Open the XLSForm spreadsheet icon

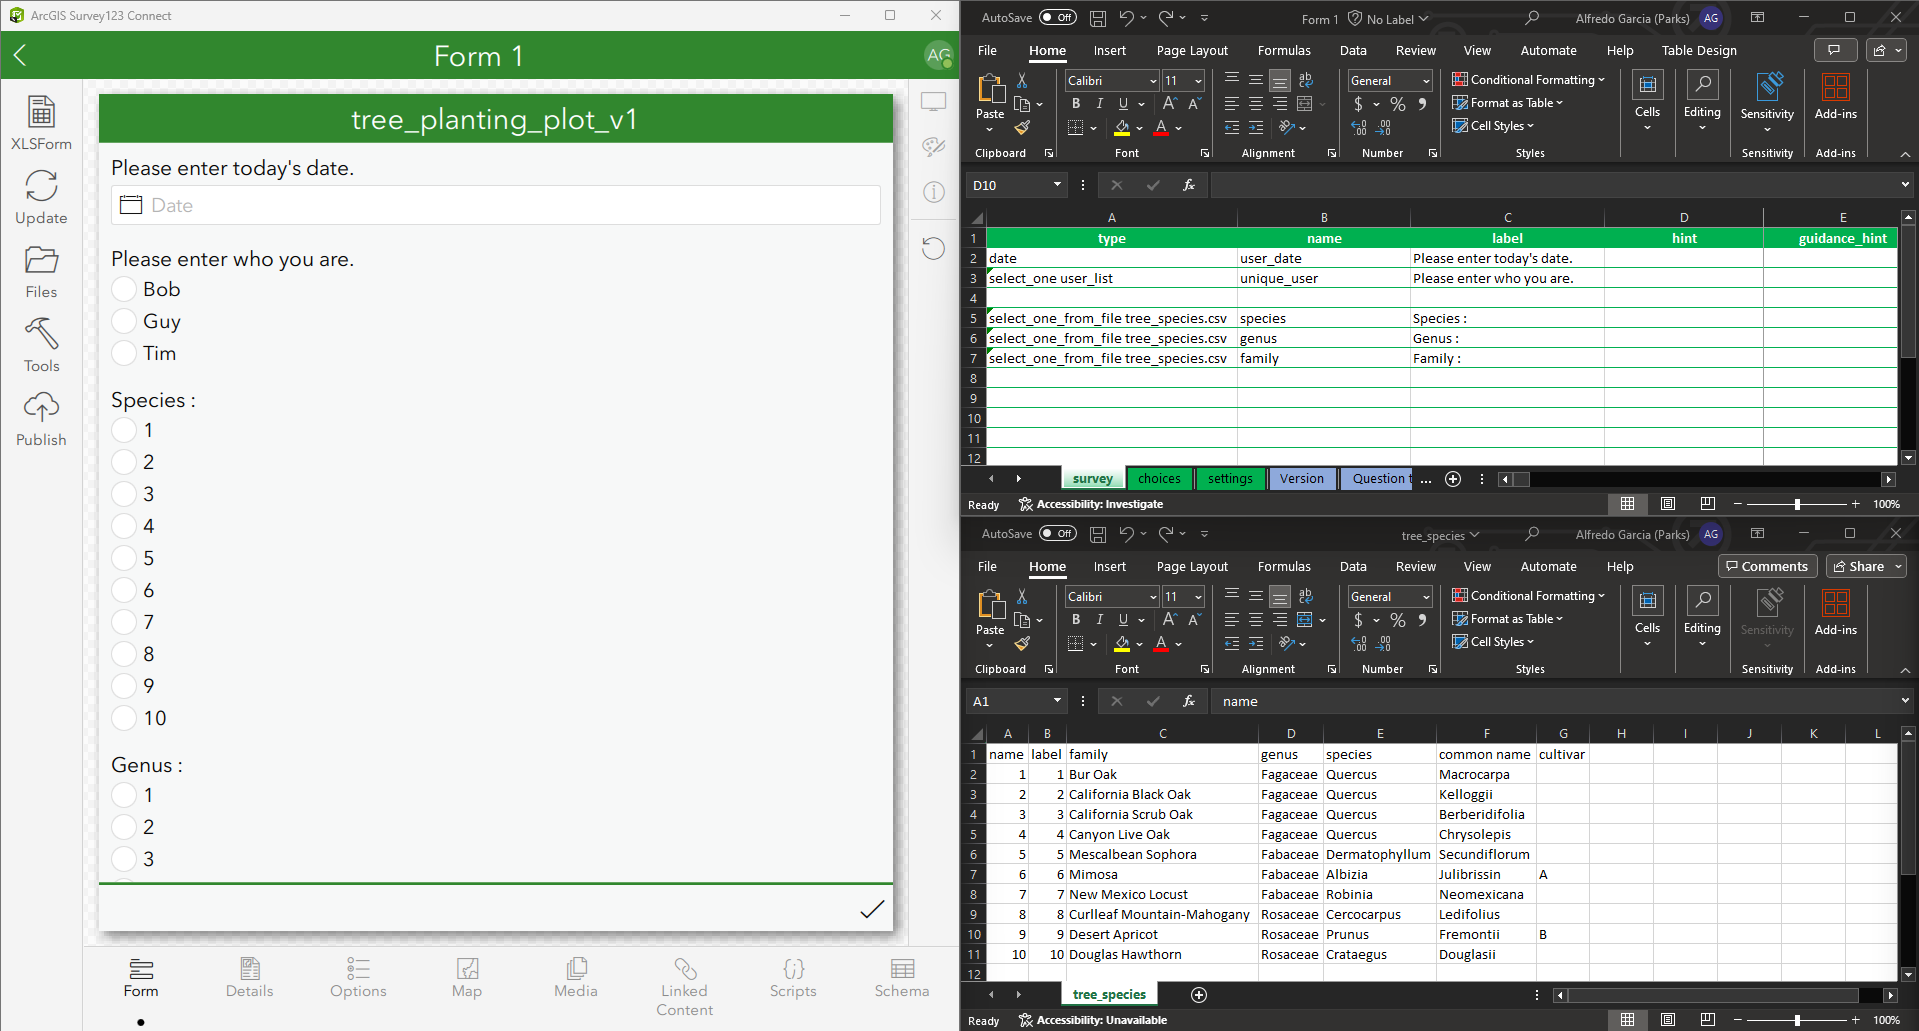41,112
